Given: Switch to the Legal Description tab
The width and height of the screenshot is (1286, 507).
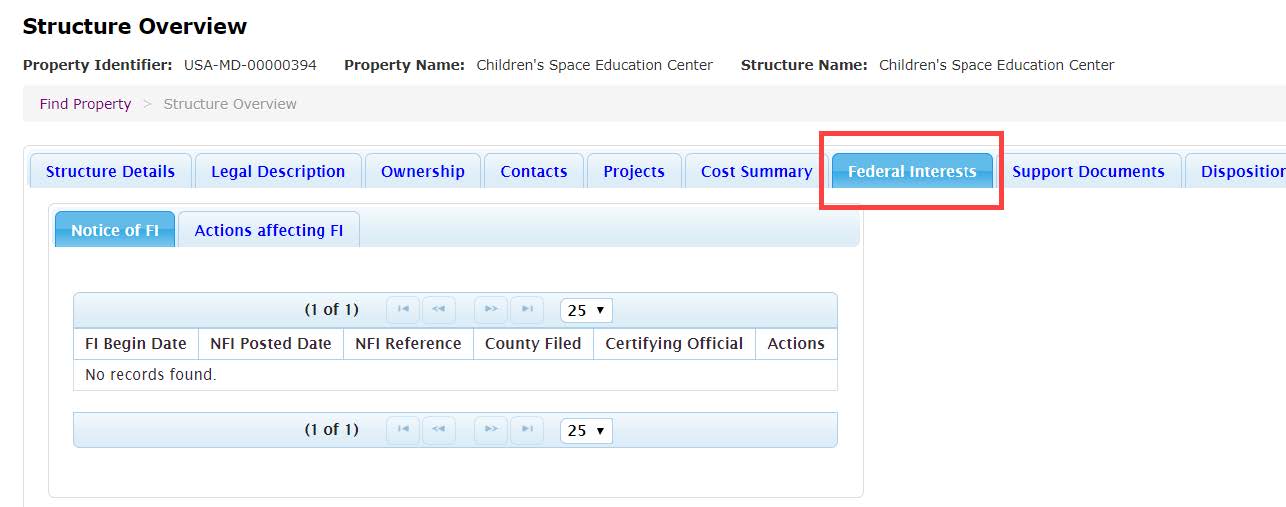Looking at the screenshot, I should (x=278, y=171).
